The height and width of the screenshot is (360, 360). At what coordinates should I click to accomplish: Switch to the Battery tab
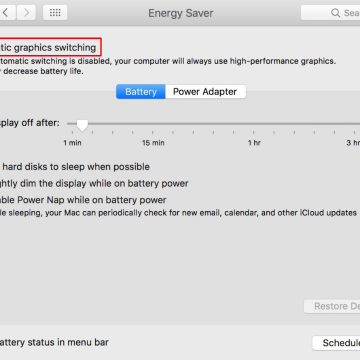coord(141,92)
